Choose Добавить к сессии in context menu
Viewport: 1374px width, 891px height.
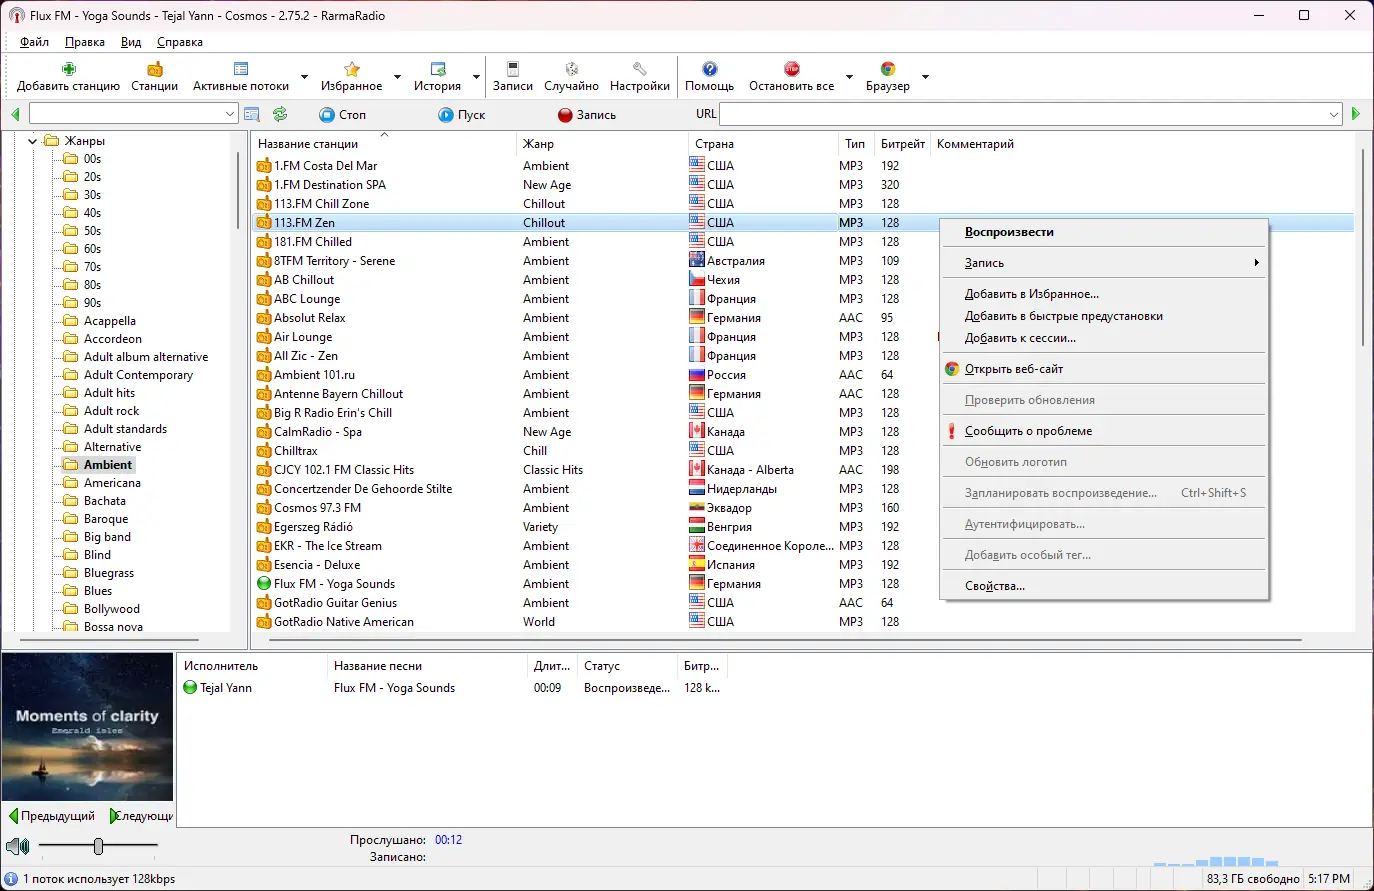point(1104,338)
